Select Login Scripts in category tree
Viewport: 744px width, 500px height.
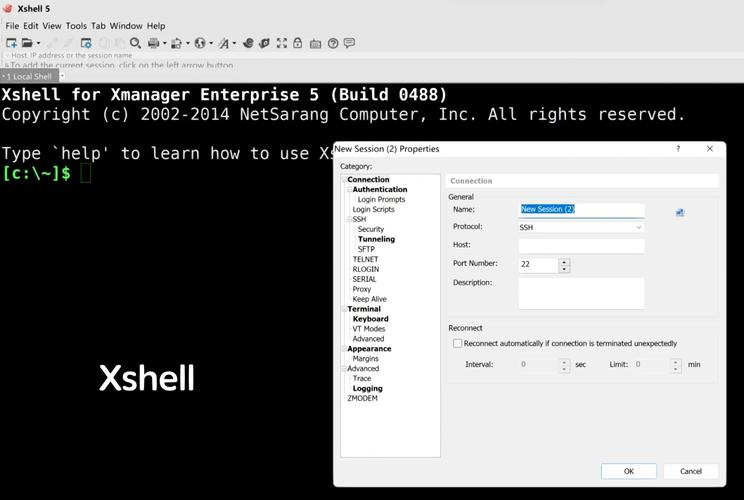(373, 209)
